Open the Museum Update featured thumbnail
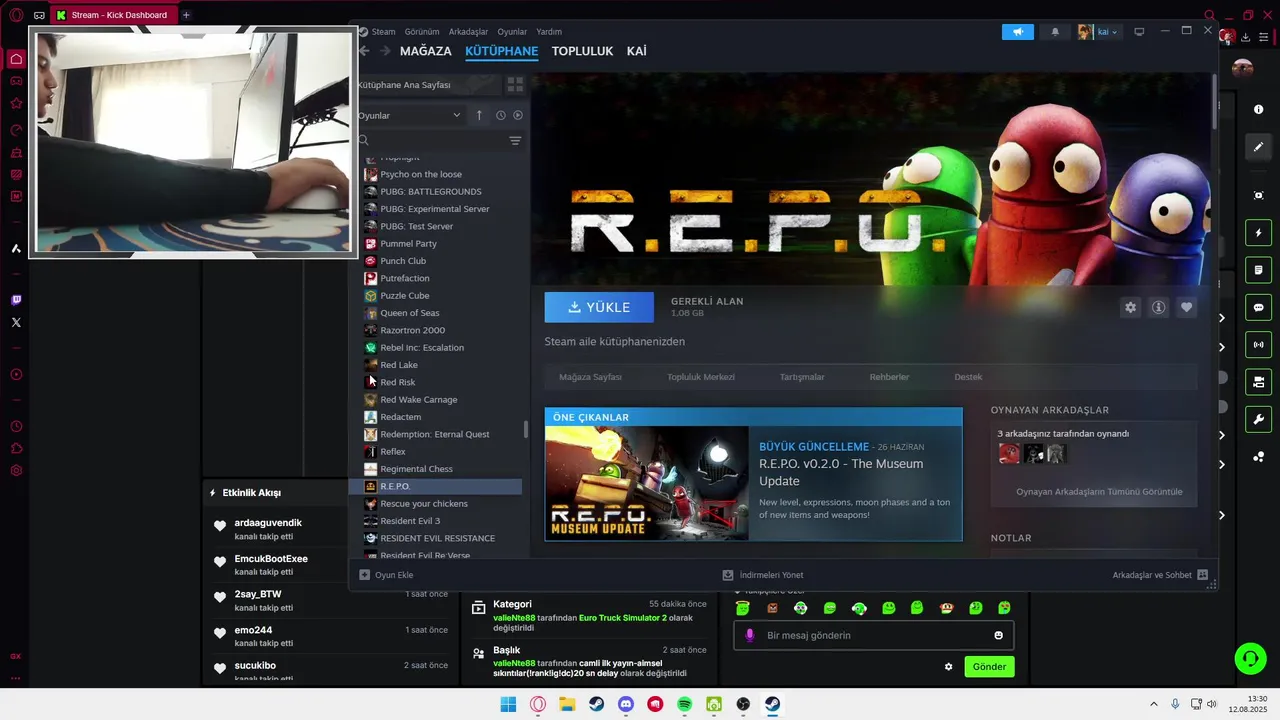1280x720 pixels. pyautogui.click(x=647, y=483)
